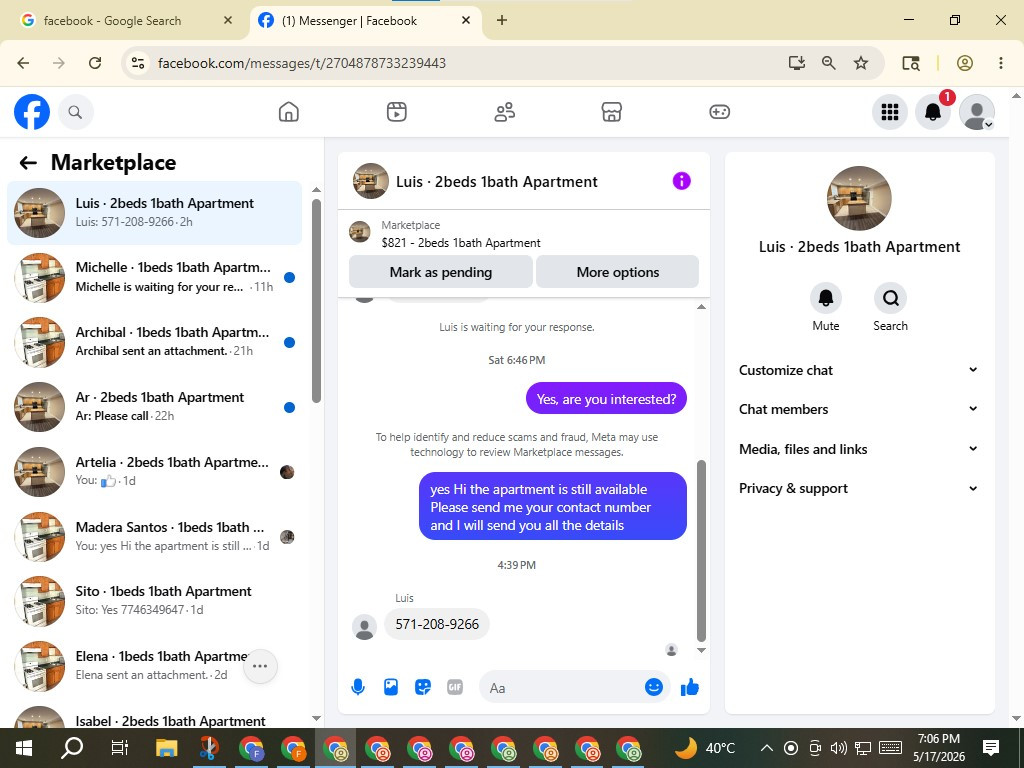Reload the page
Screen dimensions: 1024x768
(95, 63)
